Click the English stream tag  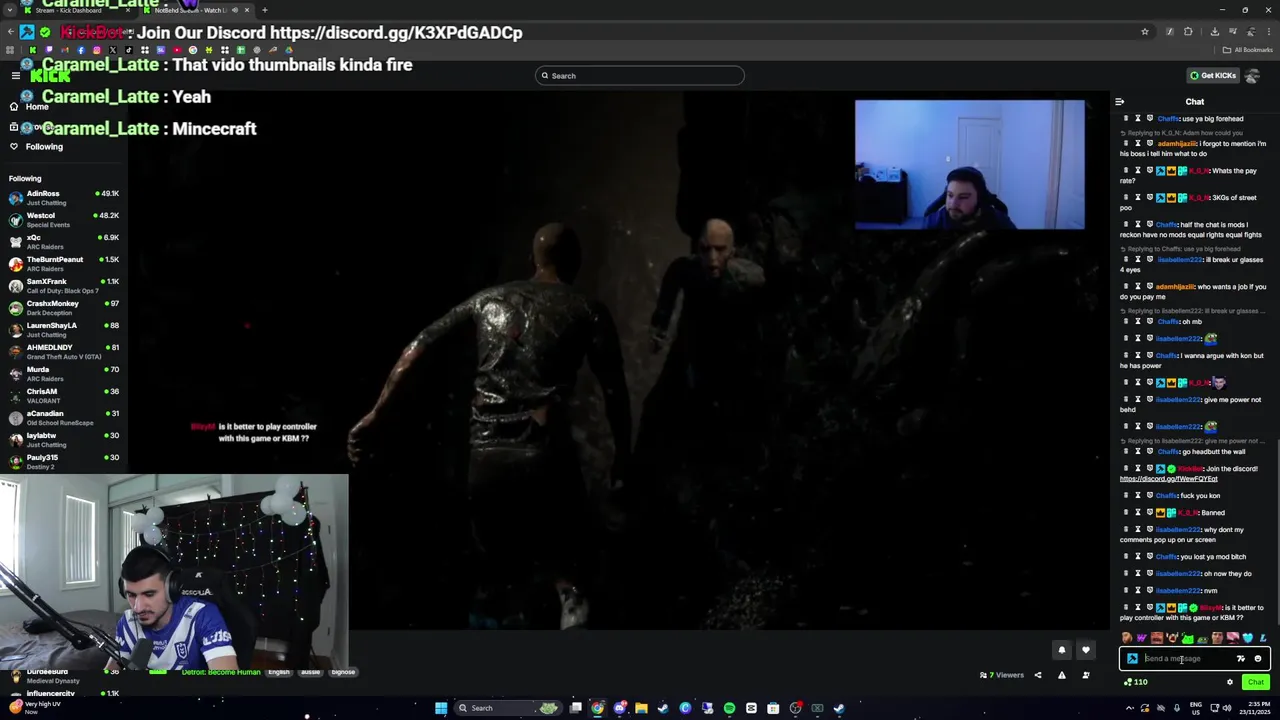(279, 672)
